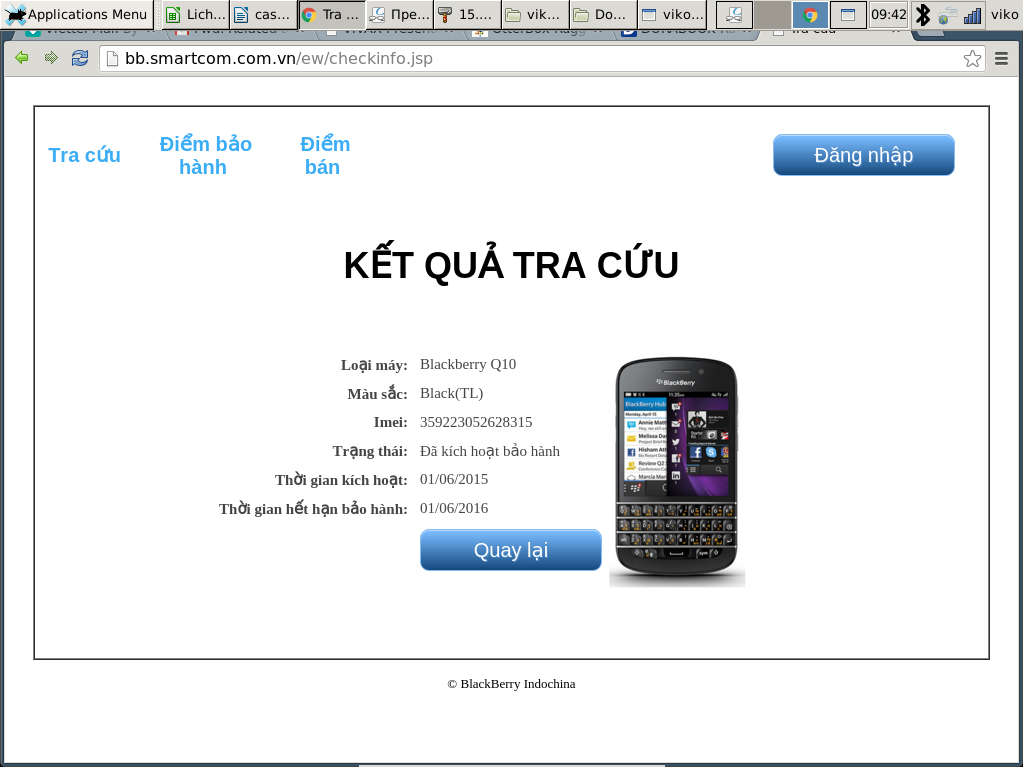Switch to the 15... taskbar window
This screenshot has width=1023, height=767.
[466, 15]
